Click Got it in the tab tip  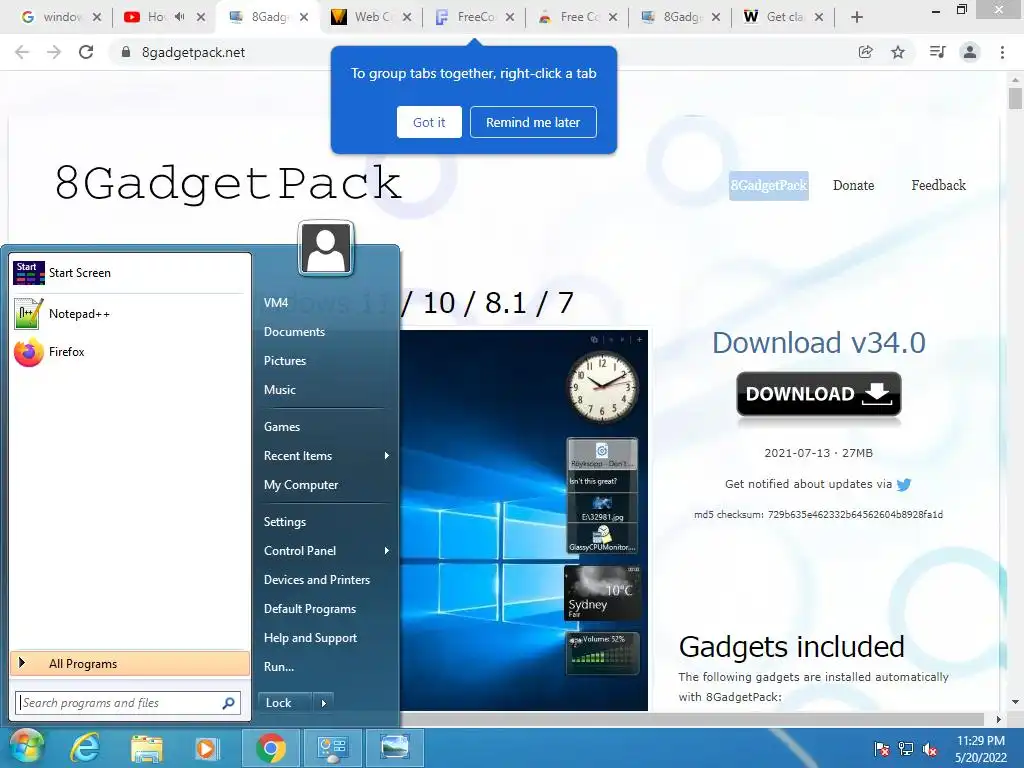coord(429,122)
